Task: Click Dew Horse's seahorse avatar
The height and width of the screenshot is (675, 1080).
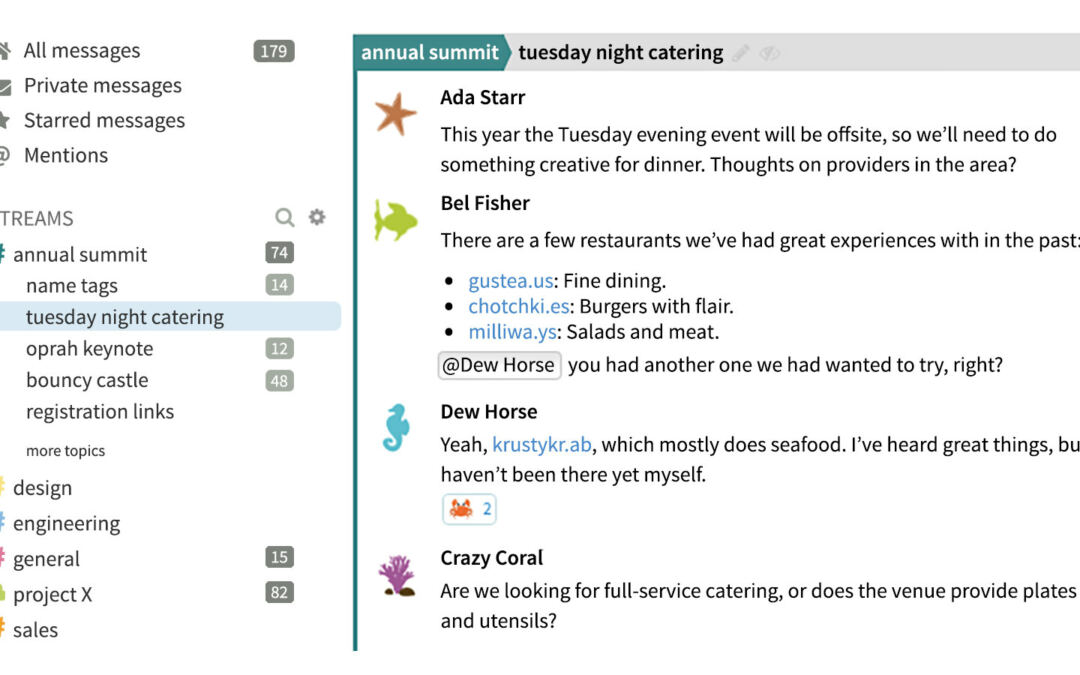Action: (x=395, y=428)
